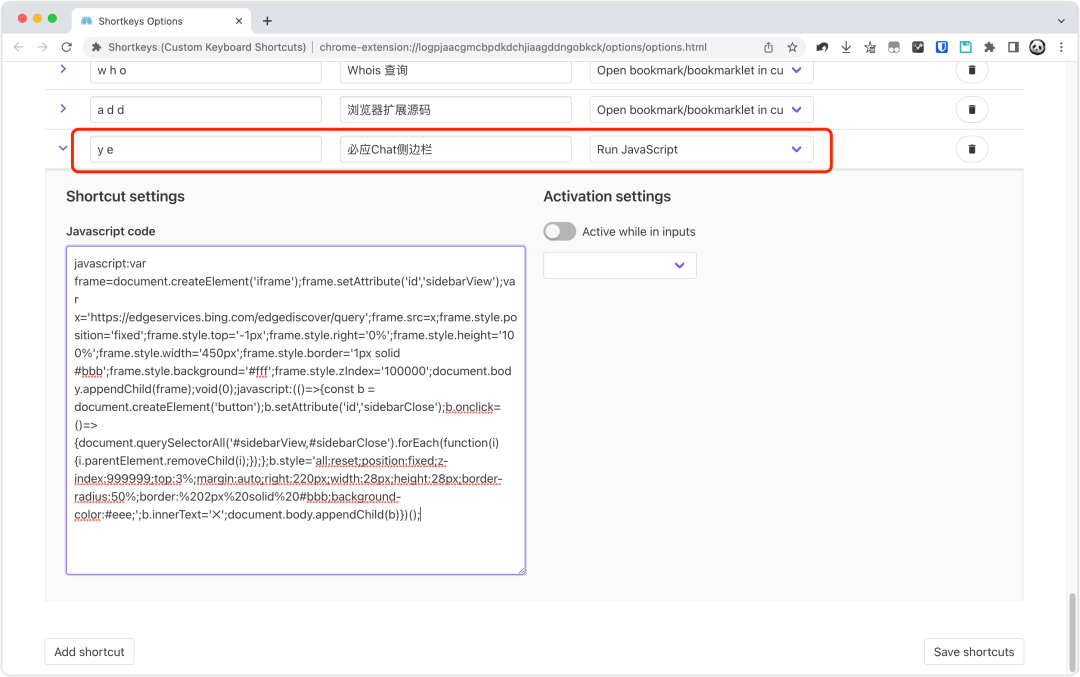The image size is (1080, 677).
Task: Click the dark graph extension icon
Action: 918,47
